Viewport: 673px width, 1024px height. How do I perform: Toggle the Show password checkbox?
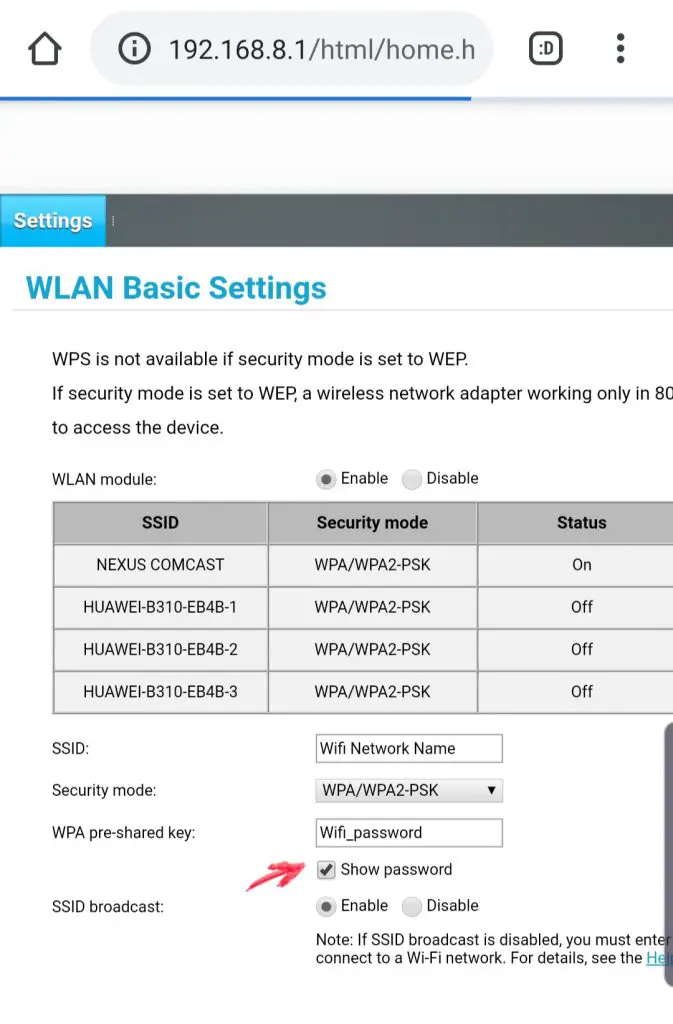tap(327, 870)
